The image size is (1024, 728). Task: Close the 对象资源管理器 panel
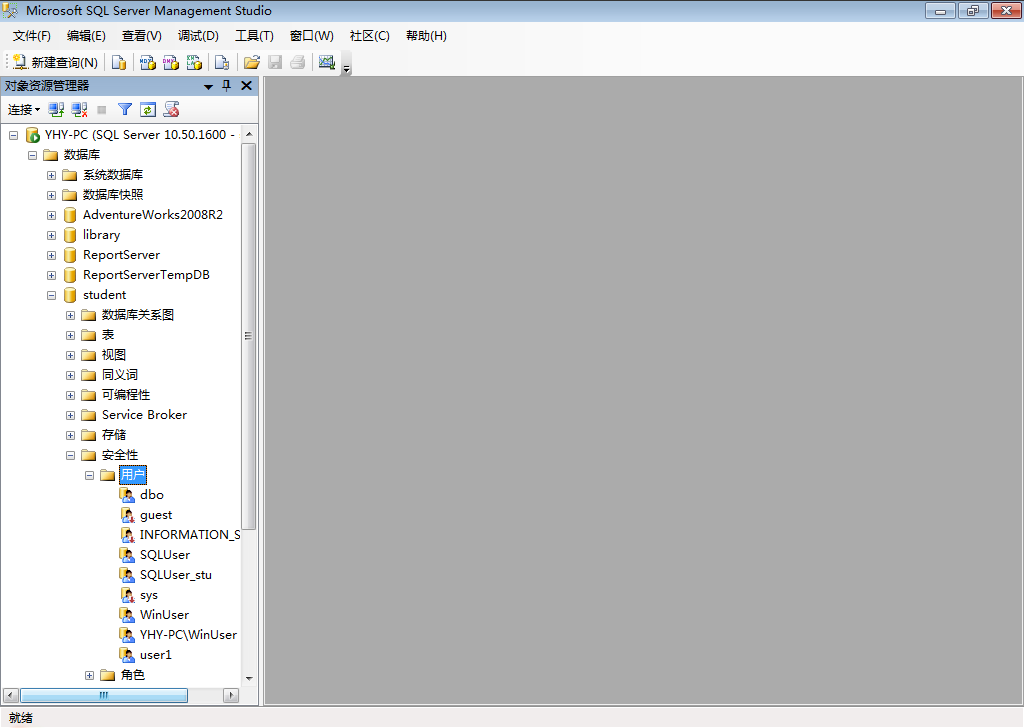(x=246, y=86)
